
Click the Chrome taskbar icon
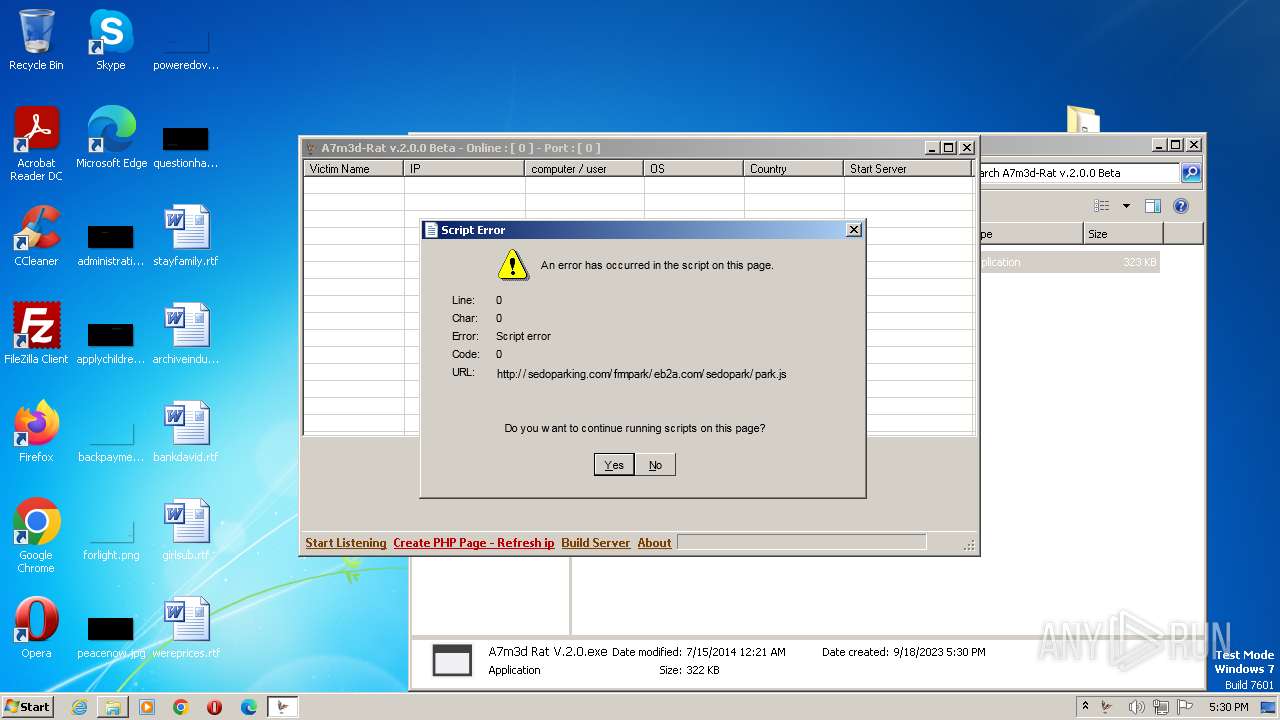(x=181, y=707)
